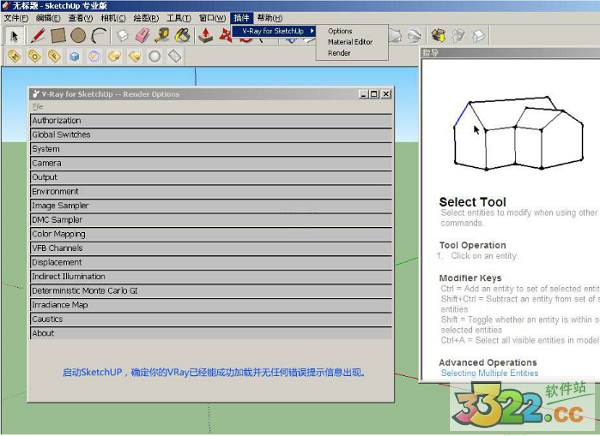Expand the VFB Channels rollout
Screen dimensions: 600x436
pos(211,248)
